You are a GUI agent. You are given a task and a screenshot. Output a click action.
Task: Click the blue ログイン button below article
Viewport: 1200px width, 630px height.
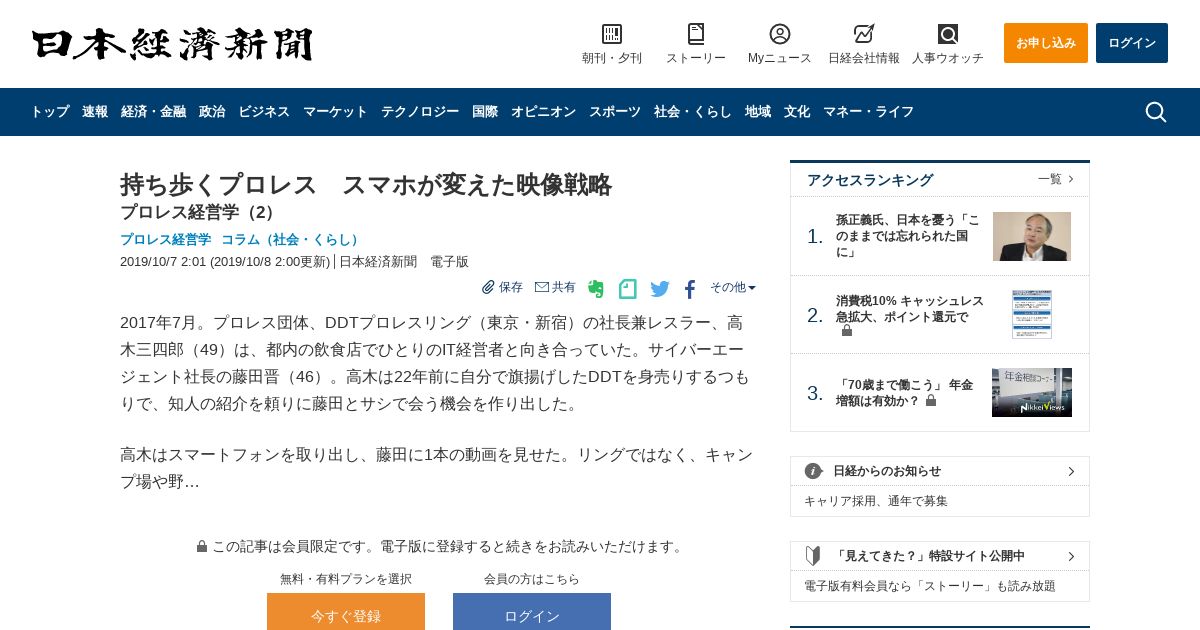click(532, 612)
